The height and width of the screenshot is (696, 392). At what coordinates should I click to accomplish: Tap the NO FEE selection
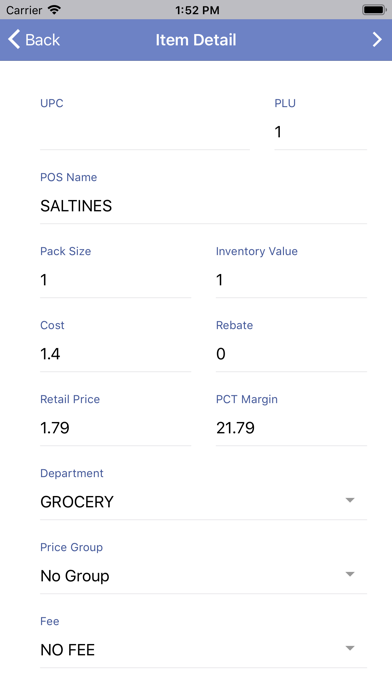pyautogui.click(x=67, y=650)
